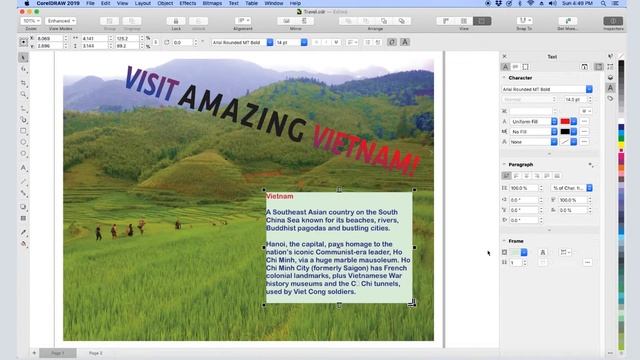
Task: Collapse the Paragraph section
Action: [504, 164]
